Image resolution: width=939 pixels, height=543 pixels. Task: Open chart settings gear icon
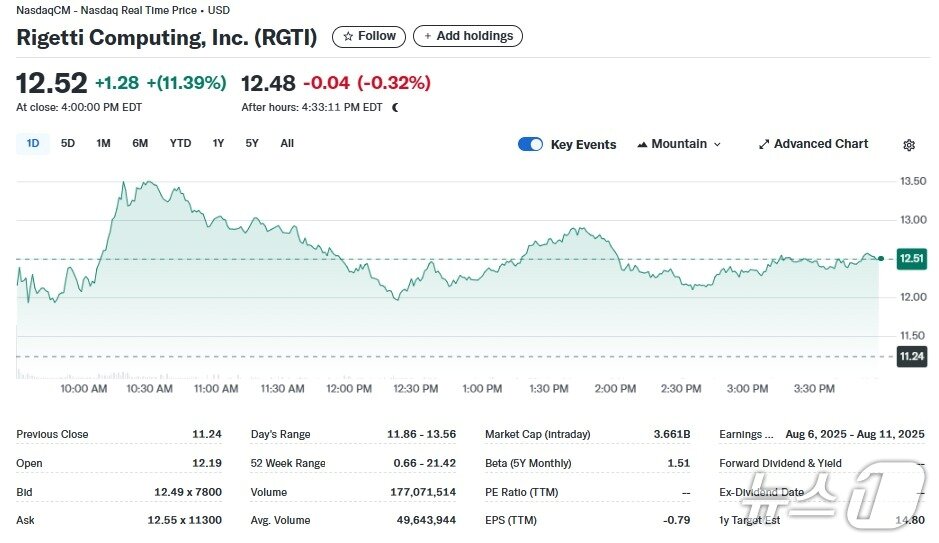coord(909,145)
